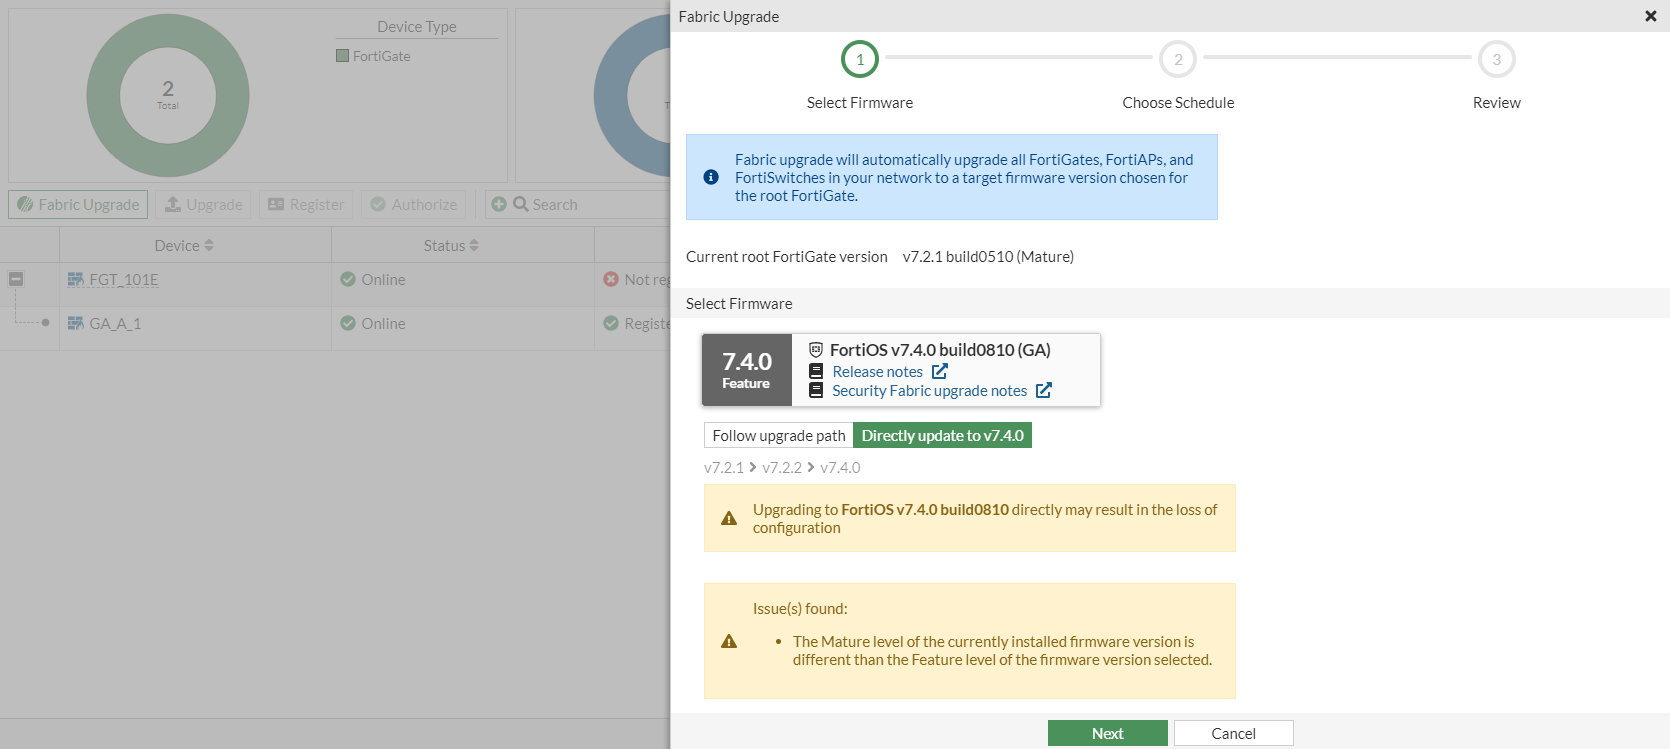
Task: Click the FortiGate green legend swatch
Action: [x=343, y=56]
